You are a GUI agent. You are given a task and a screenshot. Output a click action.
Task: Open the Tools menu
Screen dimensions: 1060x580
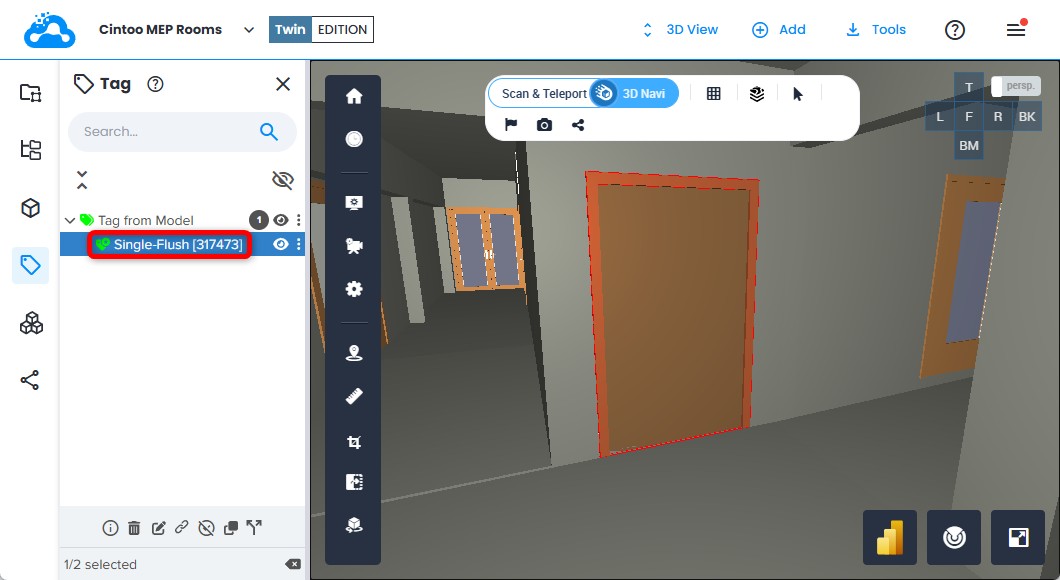pyautogui.click(x=875, y=30)
